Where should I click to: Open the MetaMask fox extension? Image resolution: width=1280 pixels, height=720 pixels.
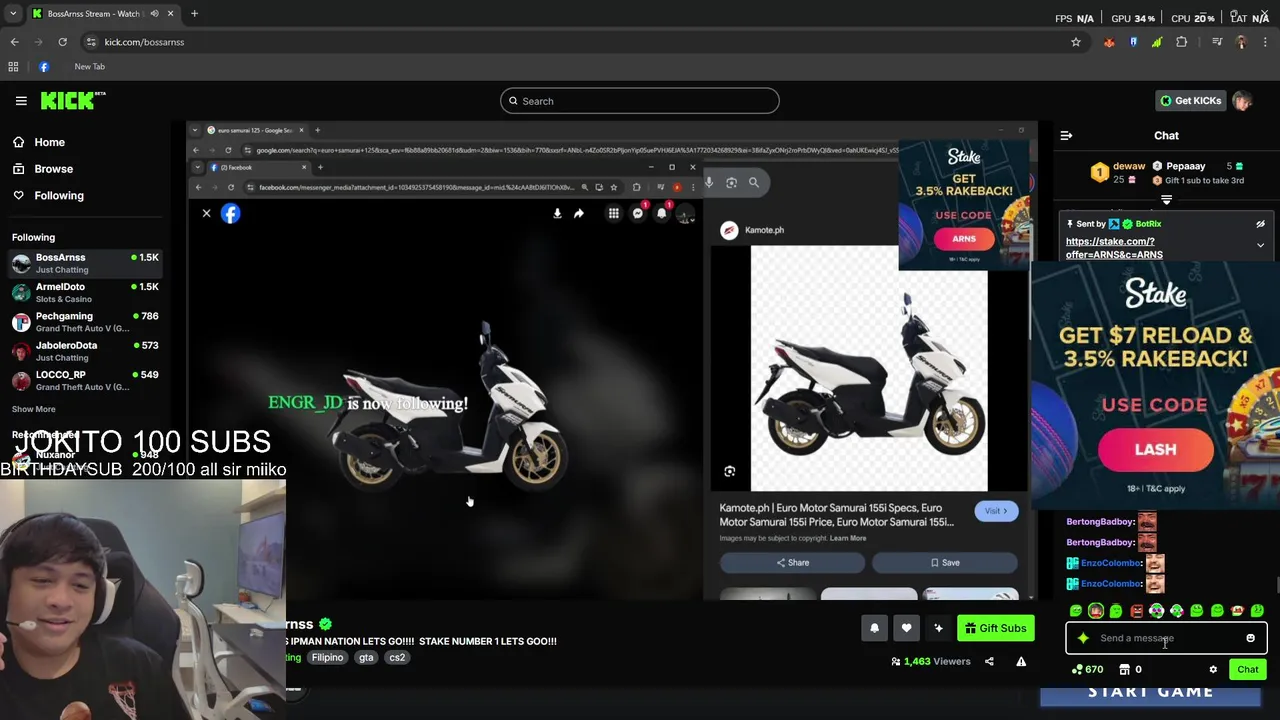click(x=1109, y=42)
